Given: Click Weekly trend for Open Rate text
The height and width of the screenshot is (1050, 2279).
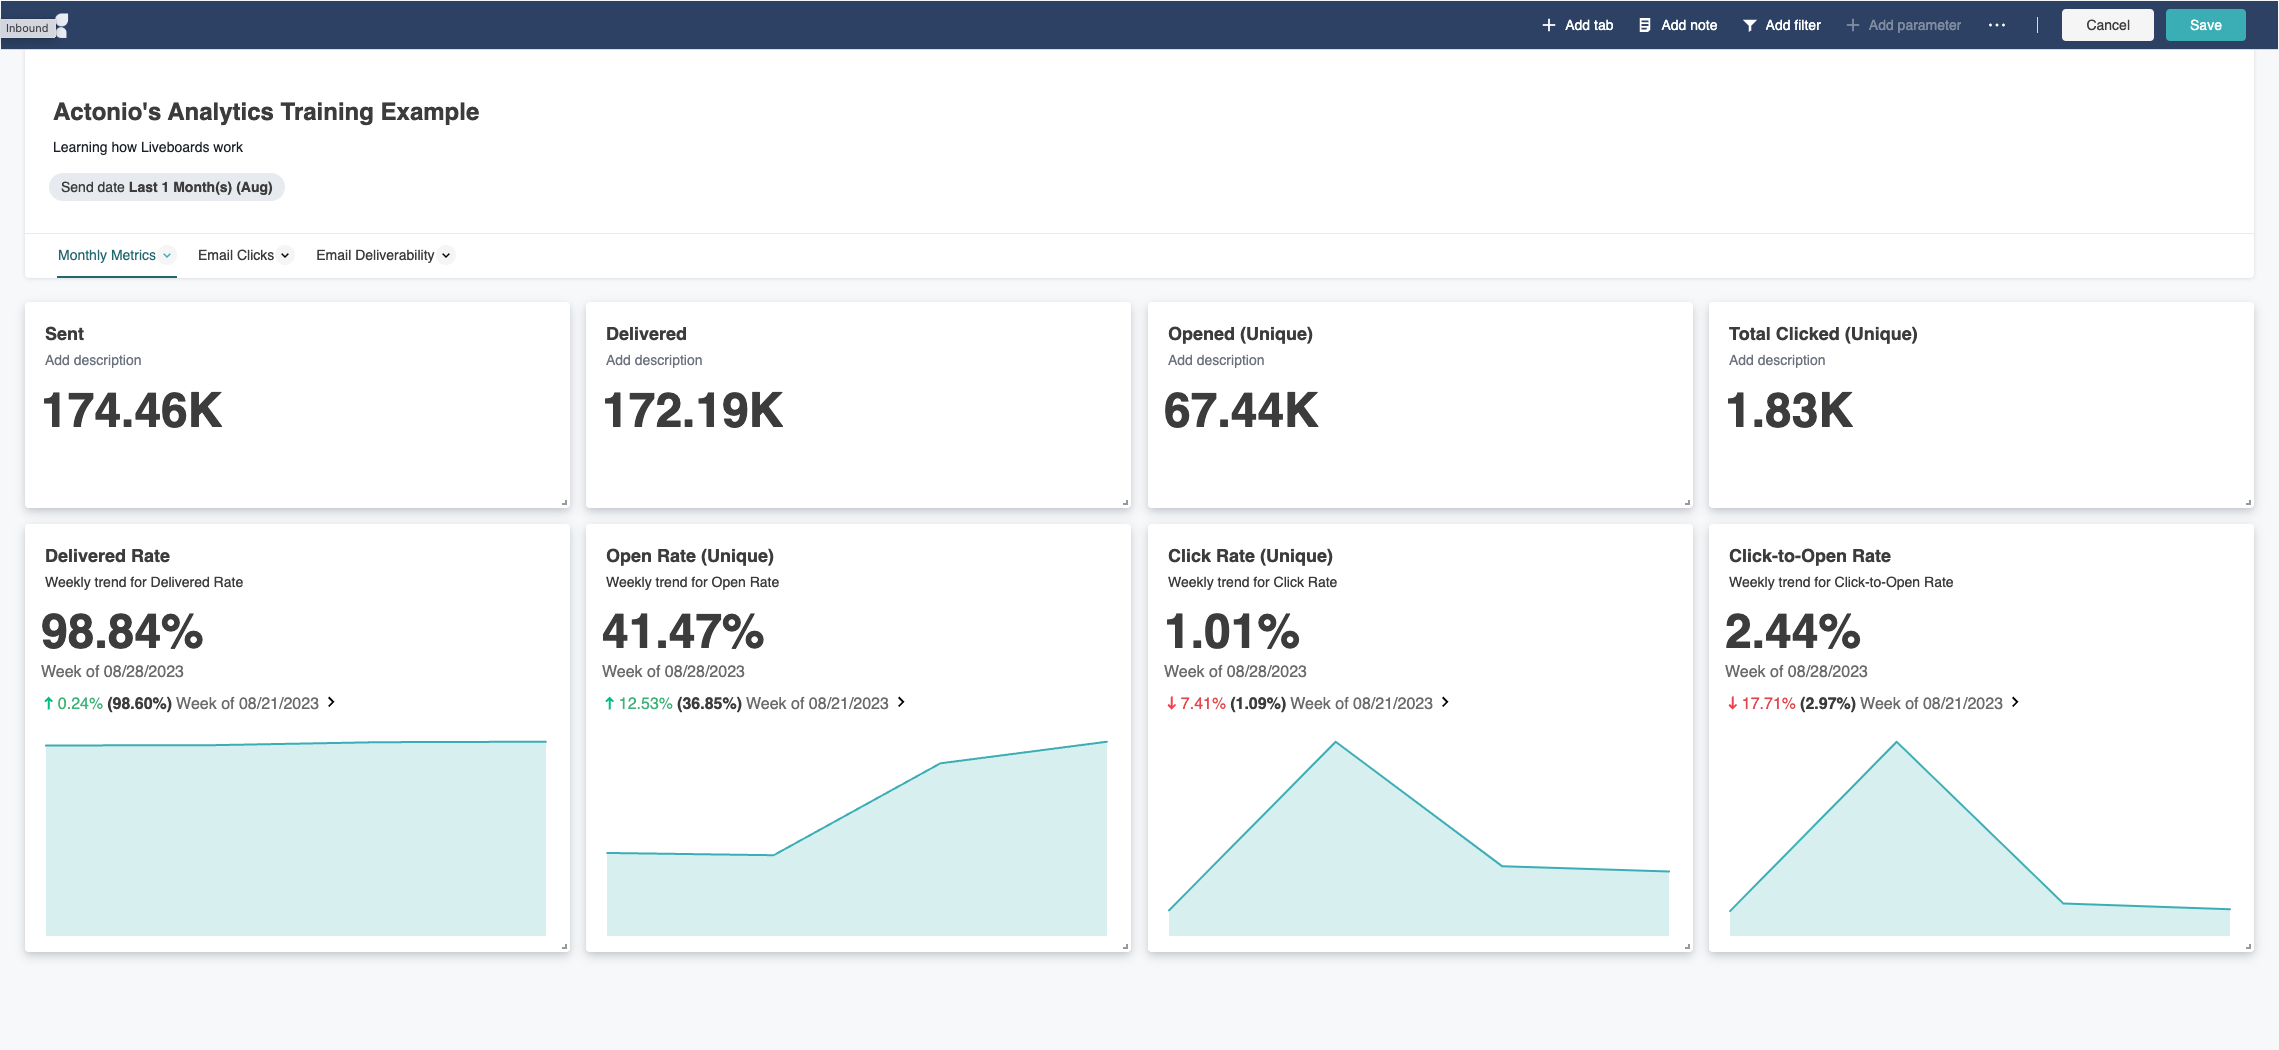Looking at the screenshot, I should (692, 582).
